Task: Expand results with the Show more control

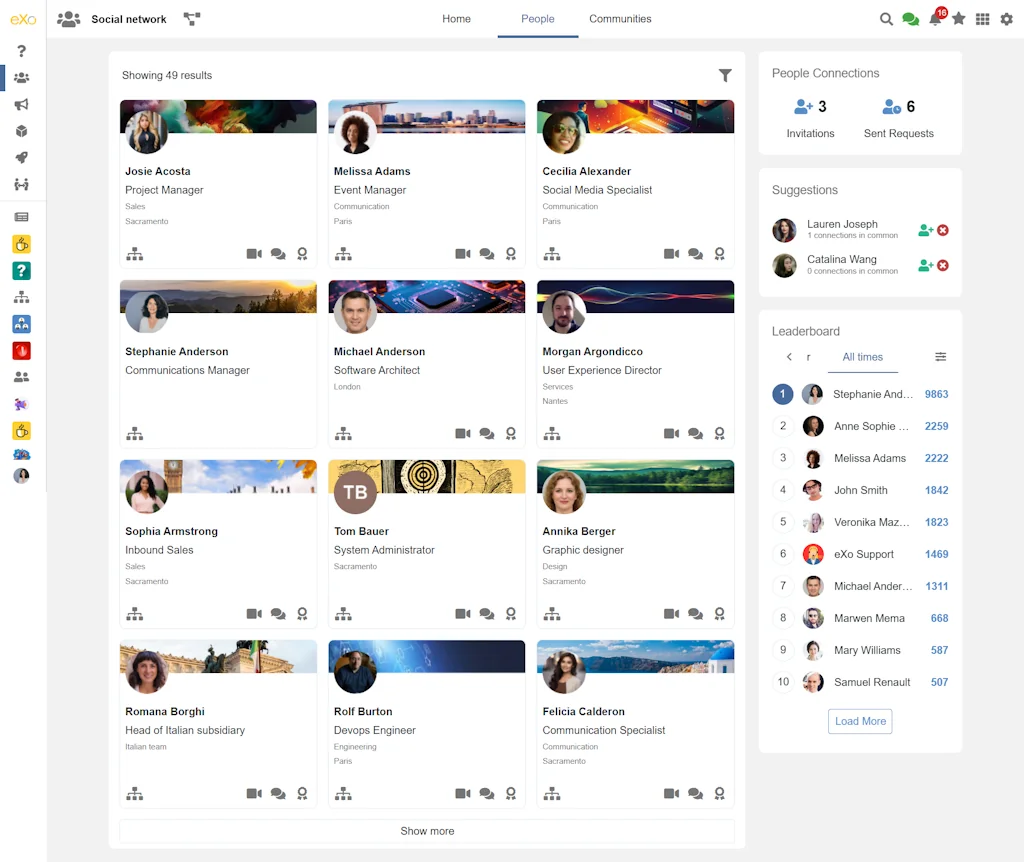Action: [x=426, y=831]
